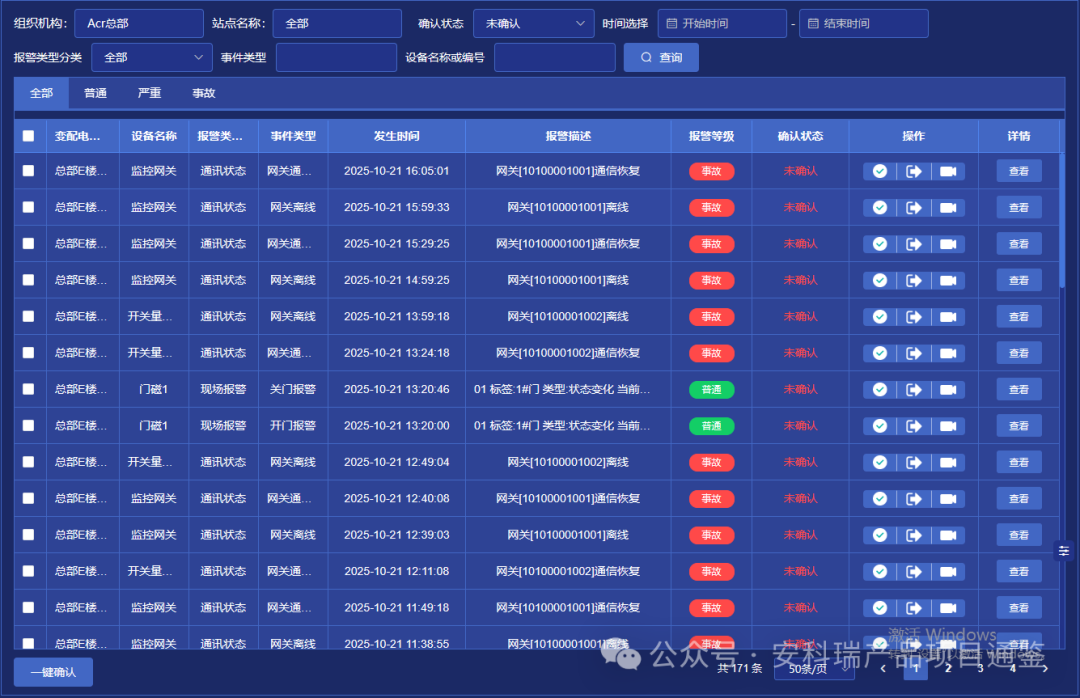Click the table's vertical scrollbar

point(1062,220)
